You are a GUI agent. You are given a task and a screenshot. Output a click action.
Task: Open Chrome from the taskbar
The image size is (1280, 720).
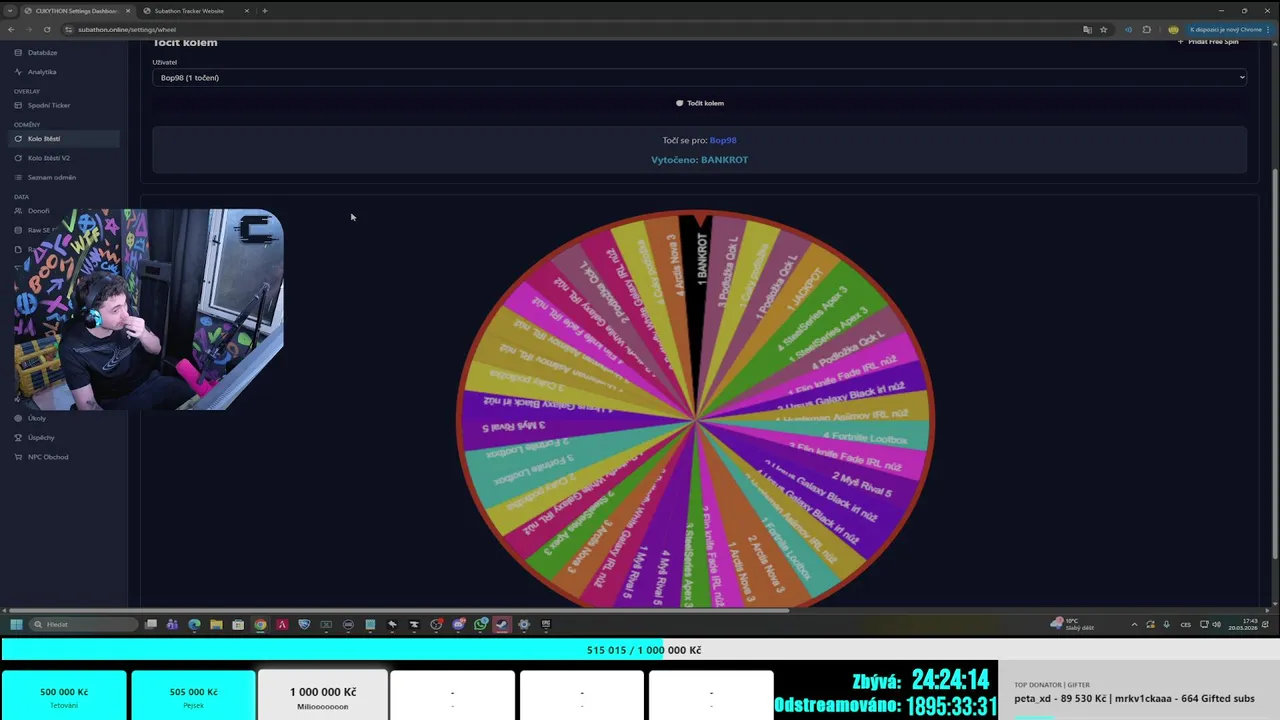pyautogui.click(x=260, y=624)
